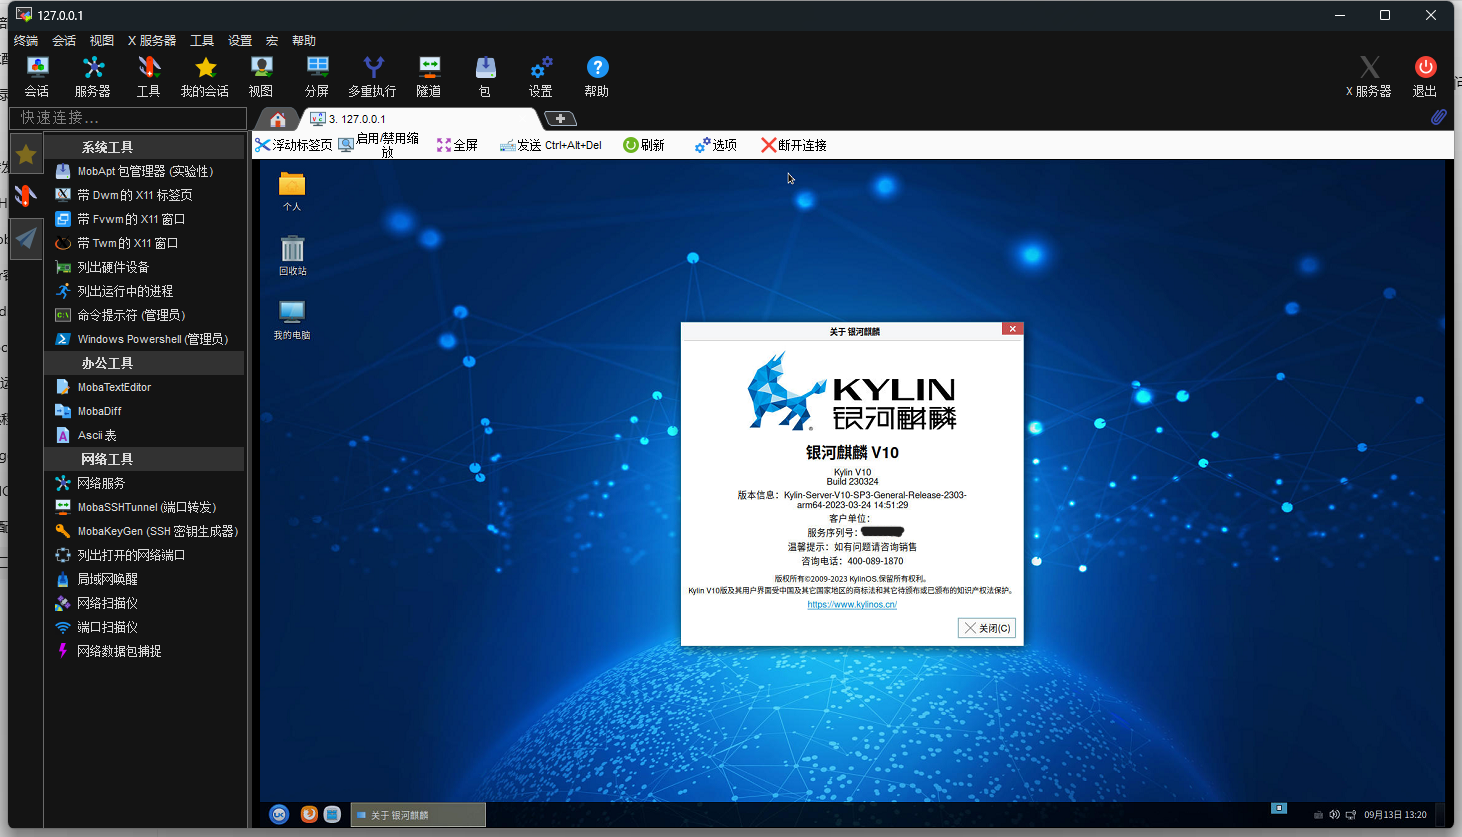The width and height of the screenshot is (1462, 837).
Task: Open the Tunneling (隧道) toolbar icon
Action: point(429,76)
